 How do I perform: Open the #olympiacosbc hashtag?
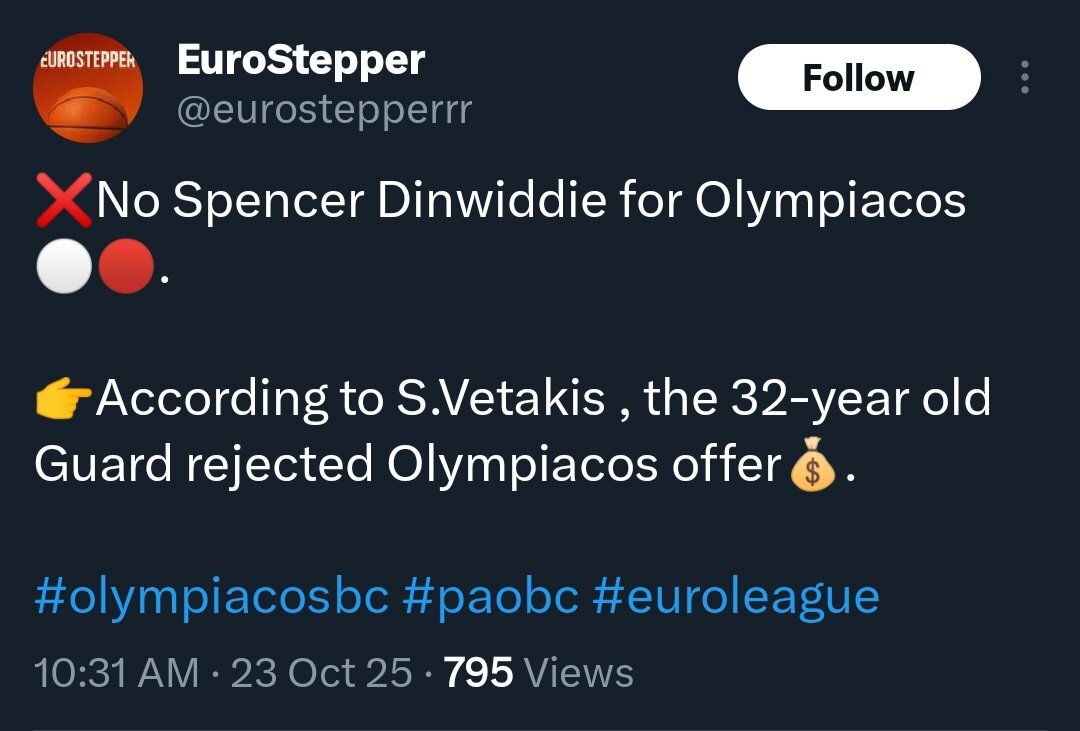(x=211, y=597)
